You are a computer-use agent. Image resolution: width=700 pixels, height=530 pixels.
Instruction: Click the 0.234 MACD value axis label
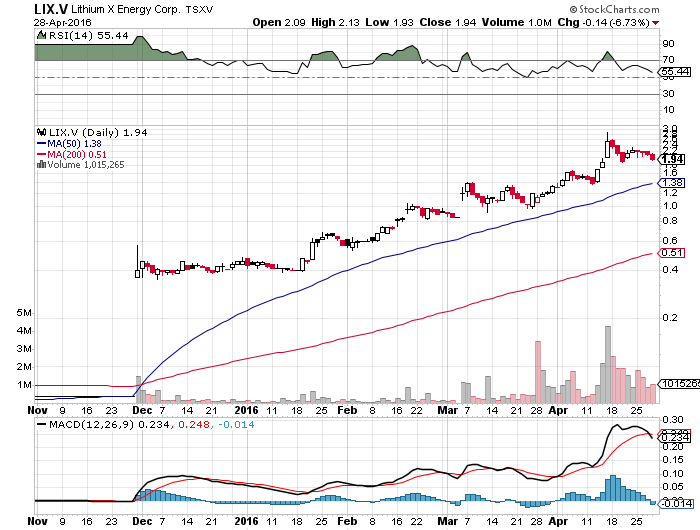(675, 437)
